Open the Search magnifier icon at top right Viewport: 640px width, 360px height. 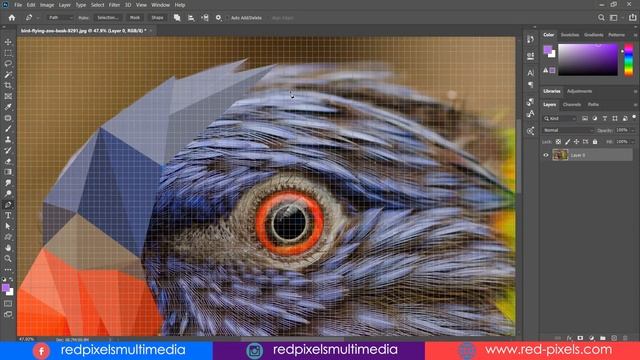coord(601,18)
